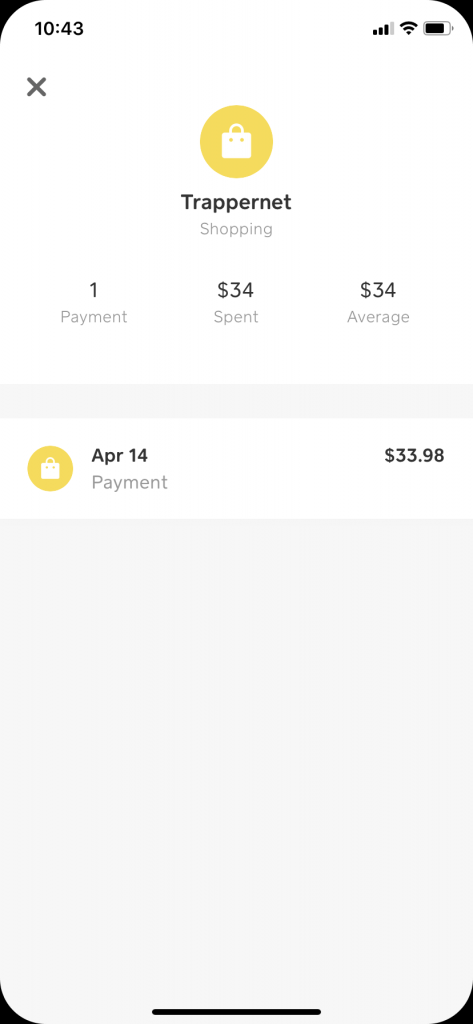Tap the 10:43 clock in status bar
This screenshot has height=1024, width=473.
[59, 29]
